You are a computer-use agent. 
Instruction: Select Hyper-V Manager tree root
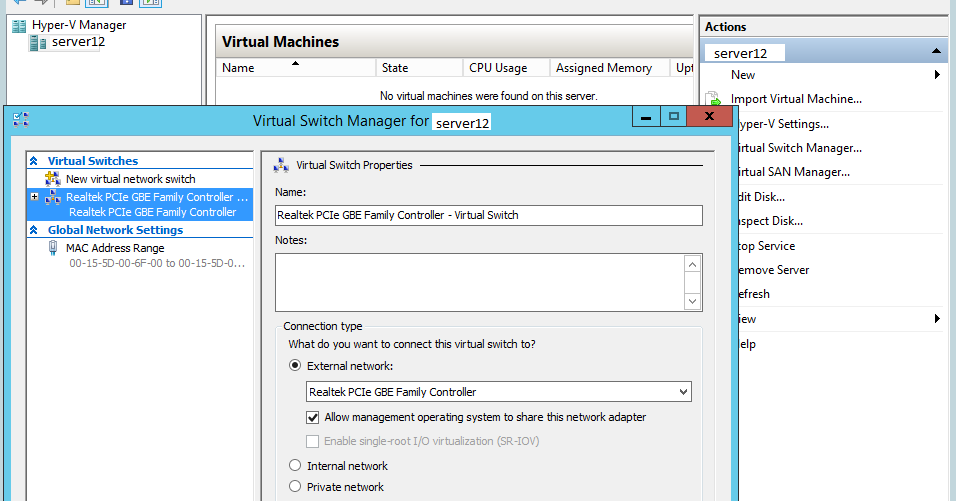coord(79,26)
